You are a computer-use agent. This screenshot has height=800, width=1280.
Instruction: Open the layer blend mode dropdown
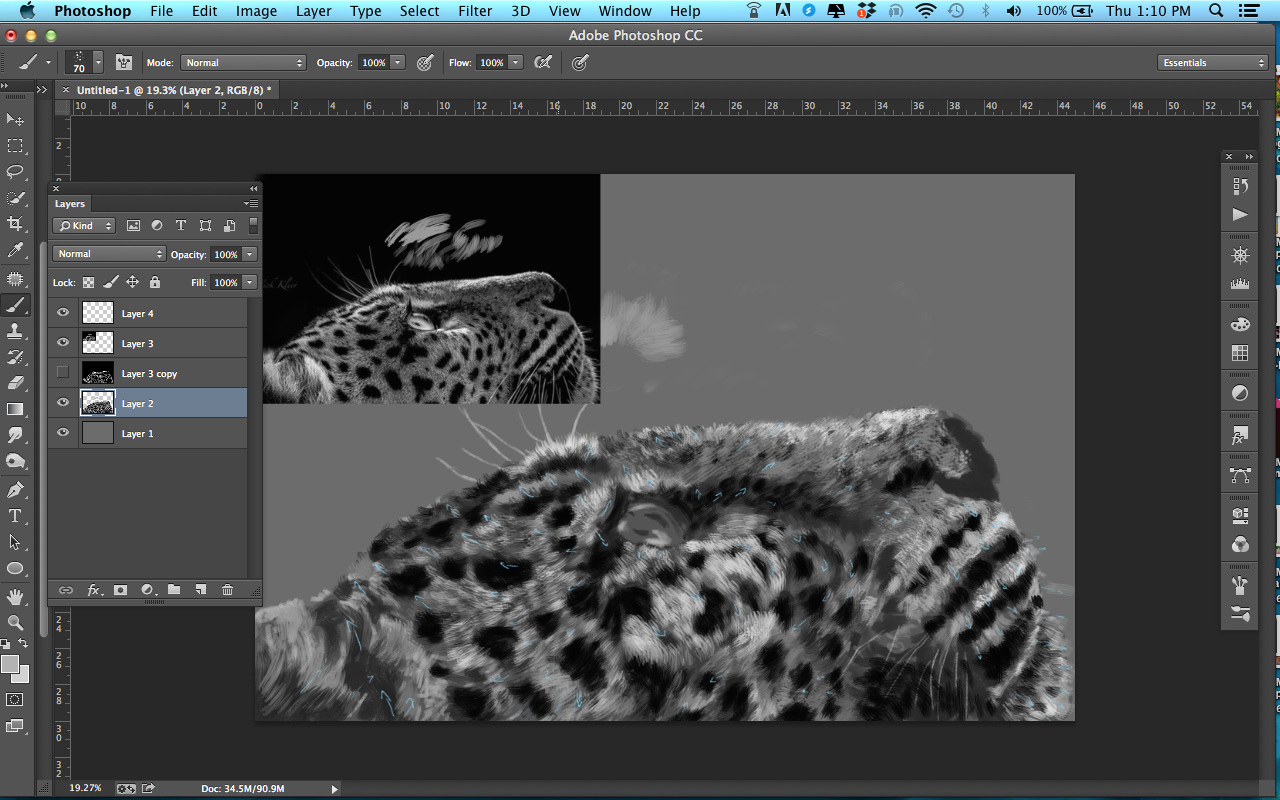pos(109,254)
